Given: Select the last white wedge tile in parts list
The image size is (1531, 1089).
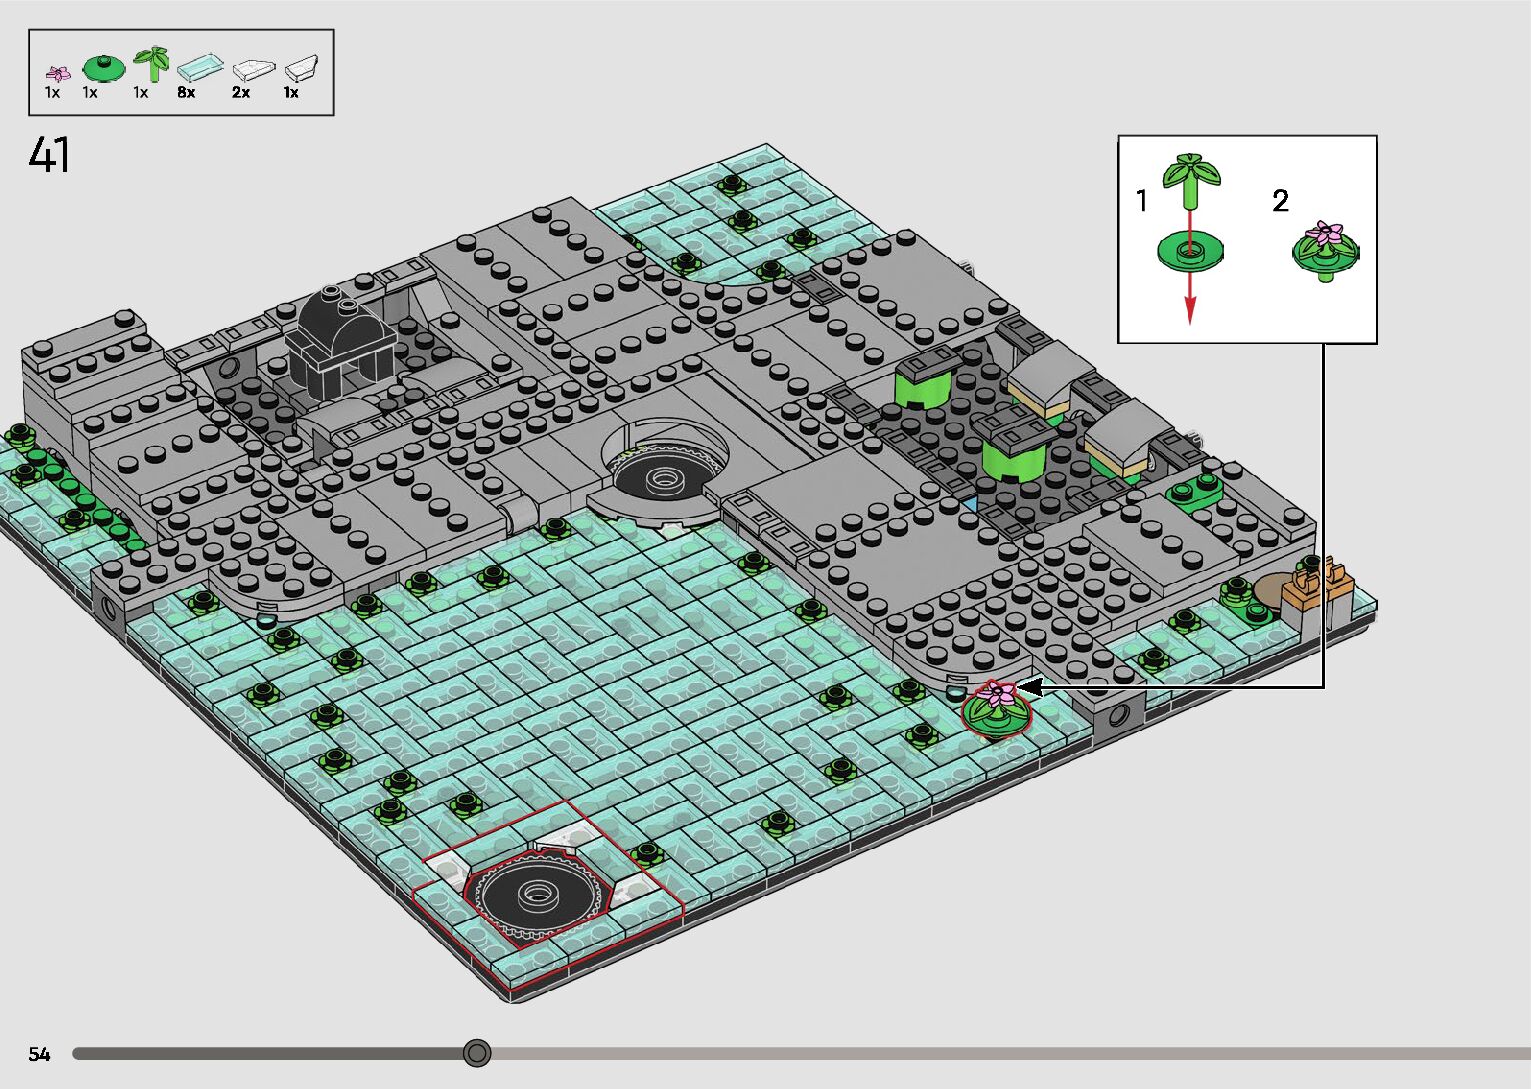Looking at the screenshot, I should point(300,68).
